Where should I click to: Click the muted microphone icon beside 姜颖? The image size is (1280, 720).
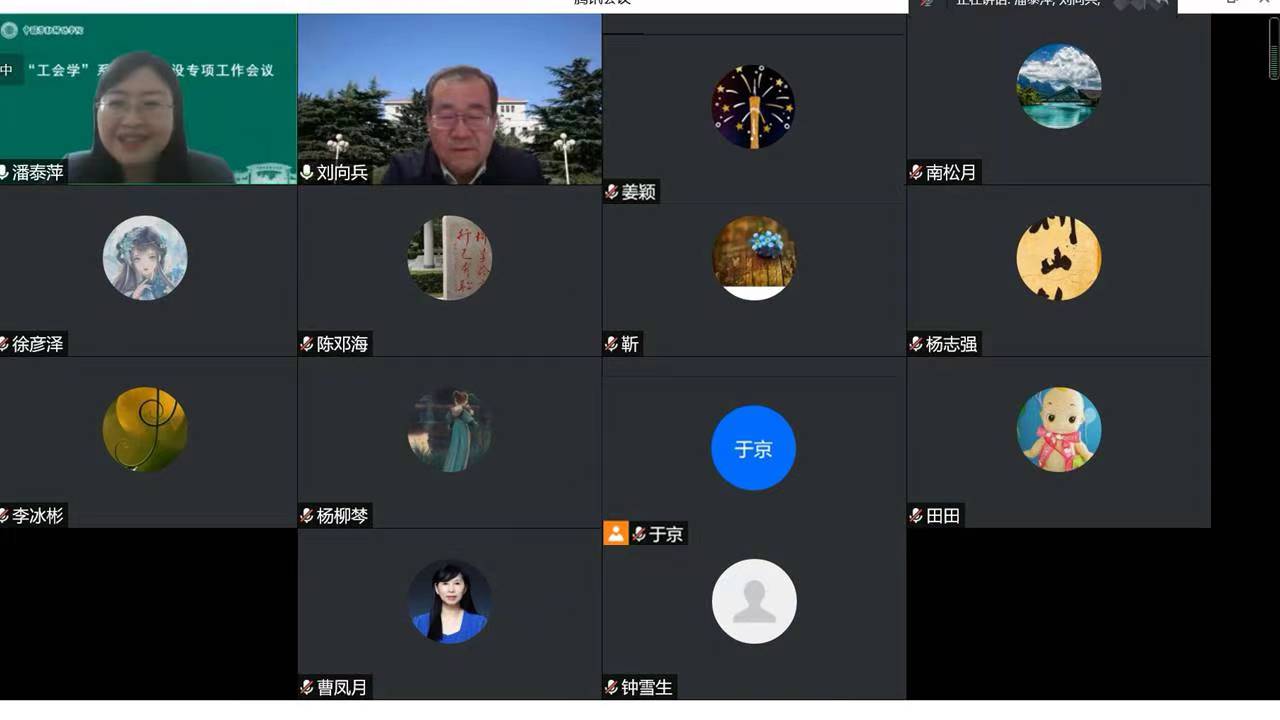612,192
